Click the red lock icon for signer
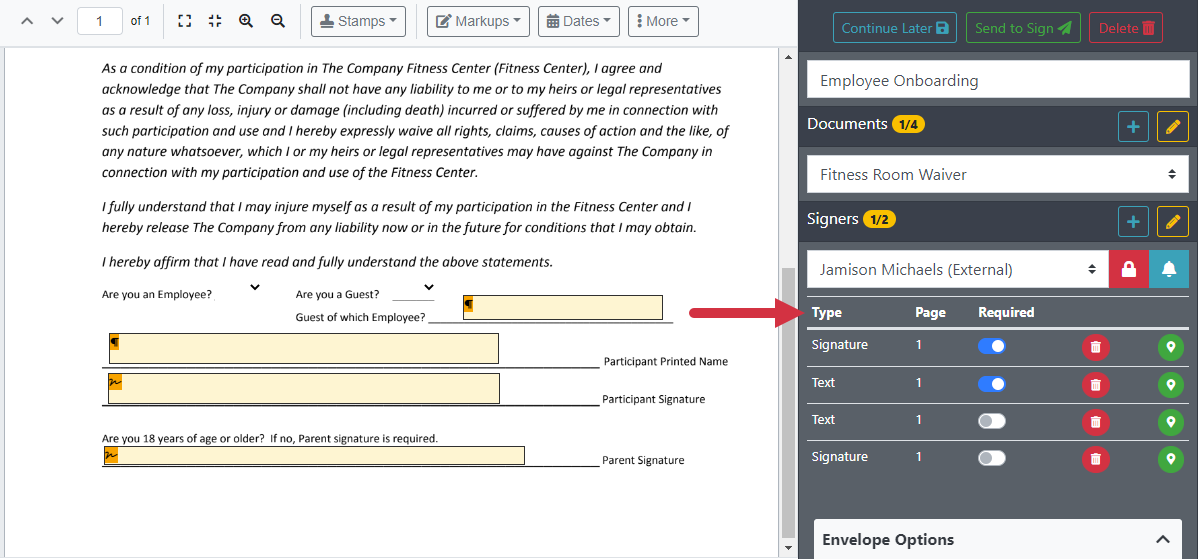1198x559 pixels. coord(1128,269)
